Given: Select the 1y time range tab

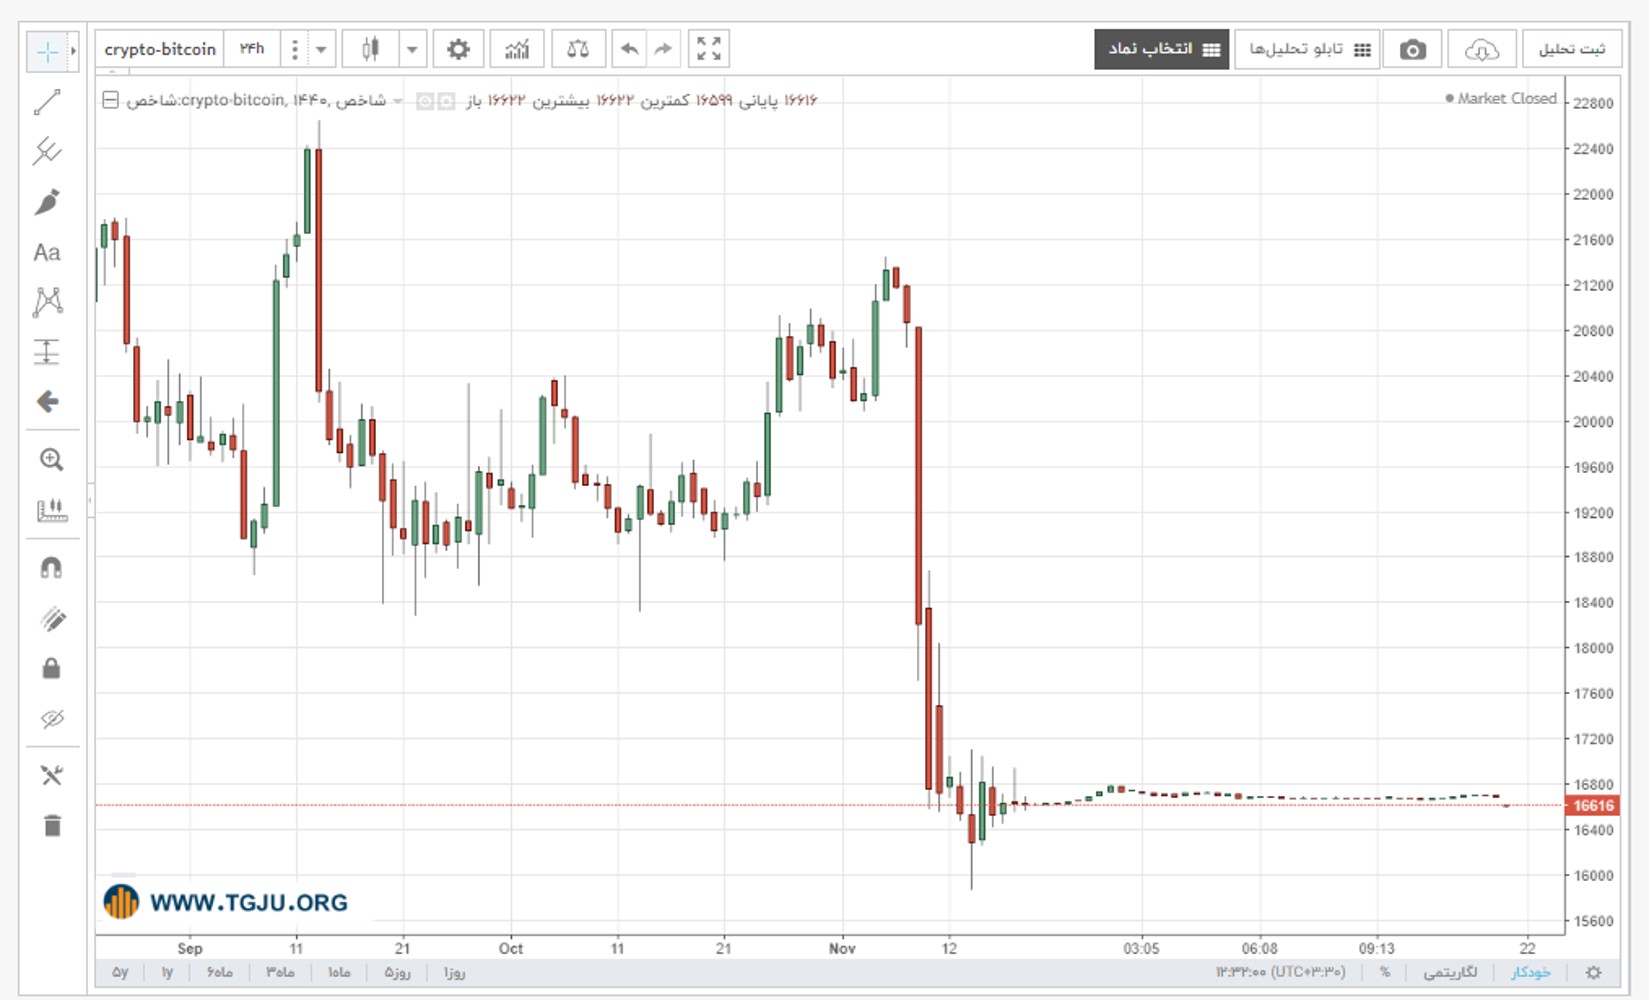Looking at the screenshot, I should pos(167,972).
